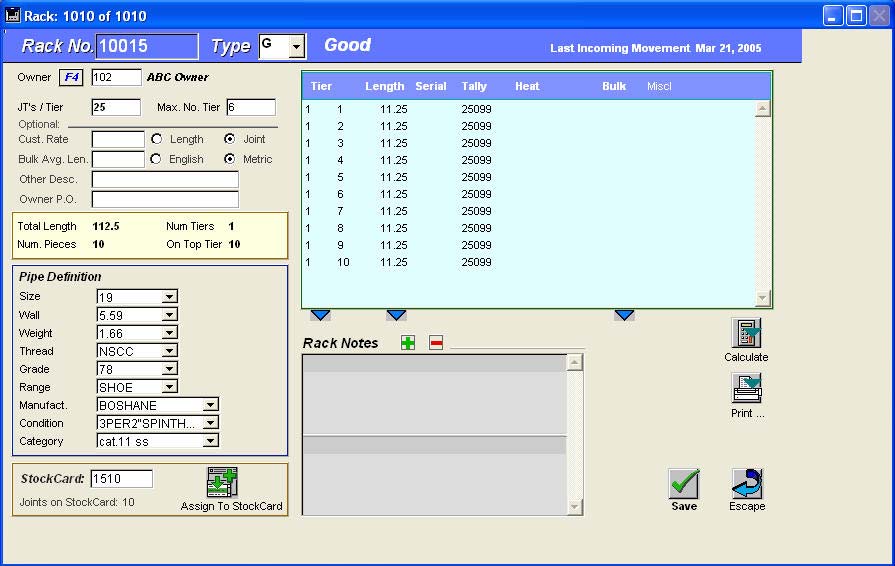Click the Rack No. input field
This screenshot has width=895, height=566.
(x=147, y=46)
